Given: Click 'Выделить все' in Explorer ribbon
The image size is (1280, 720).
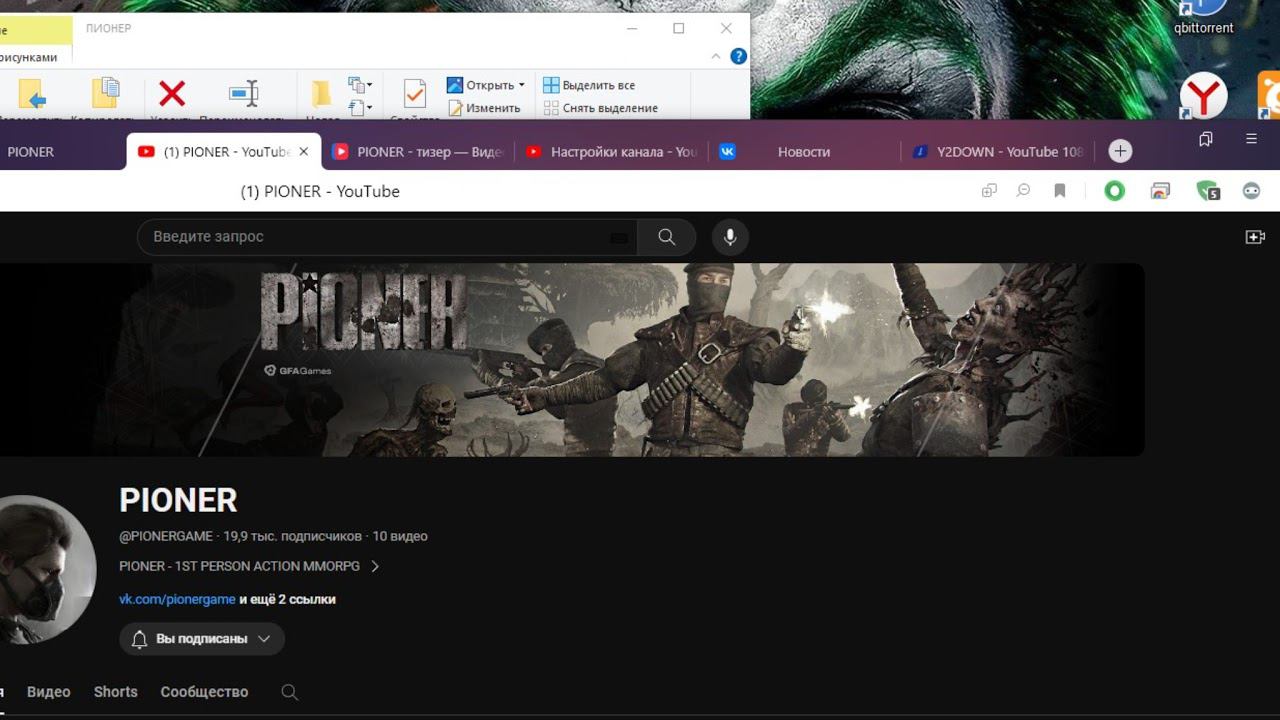Looking at the screenshot, I should [598, 85].
